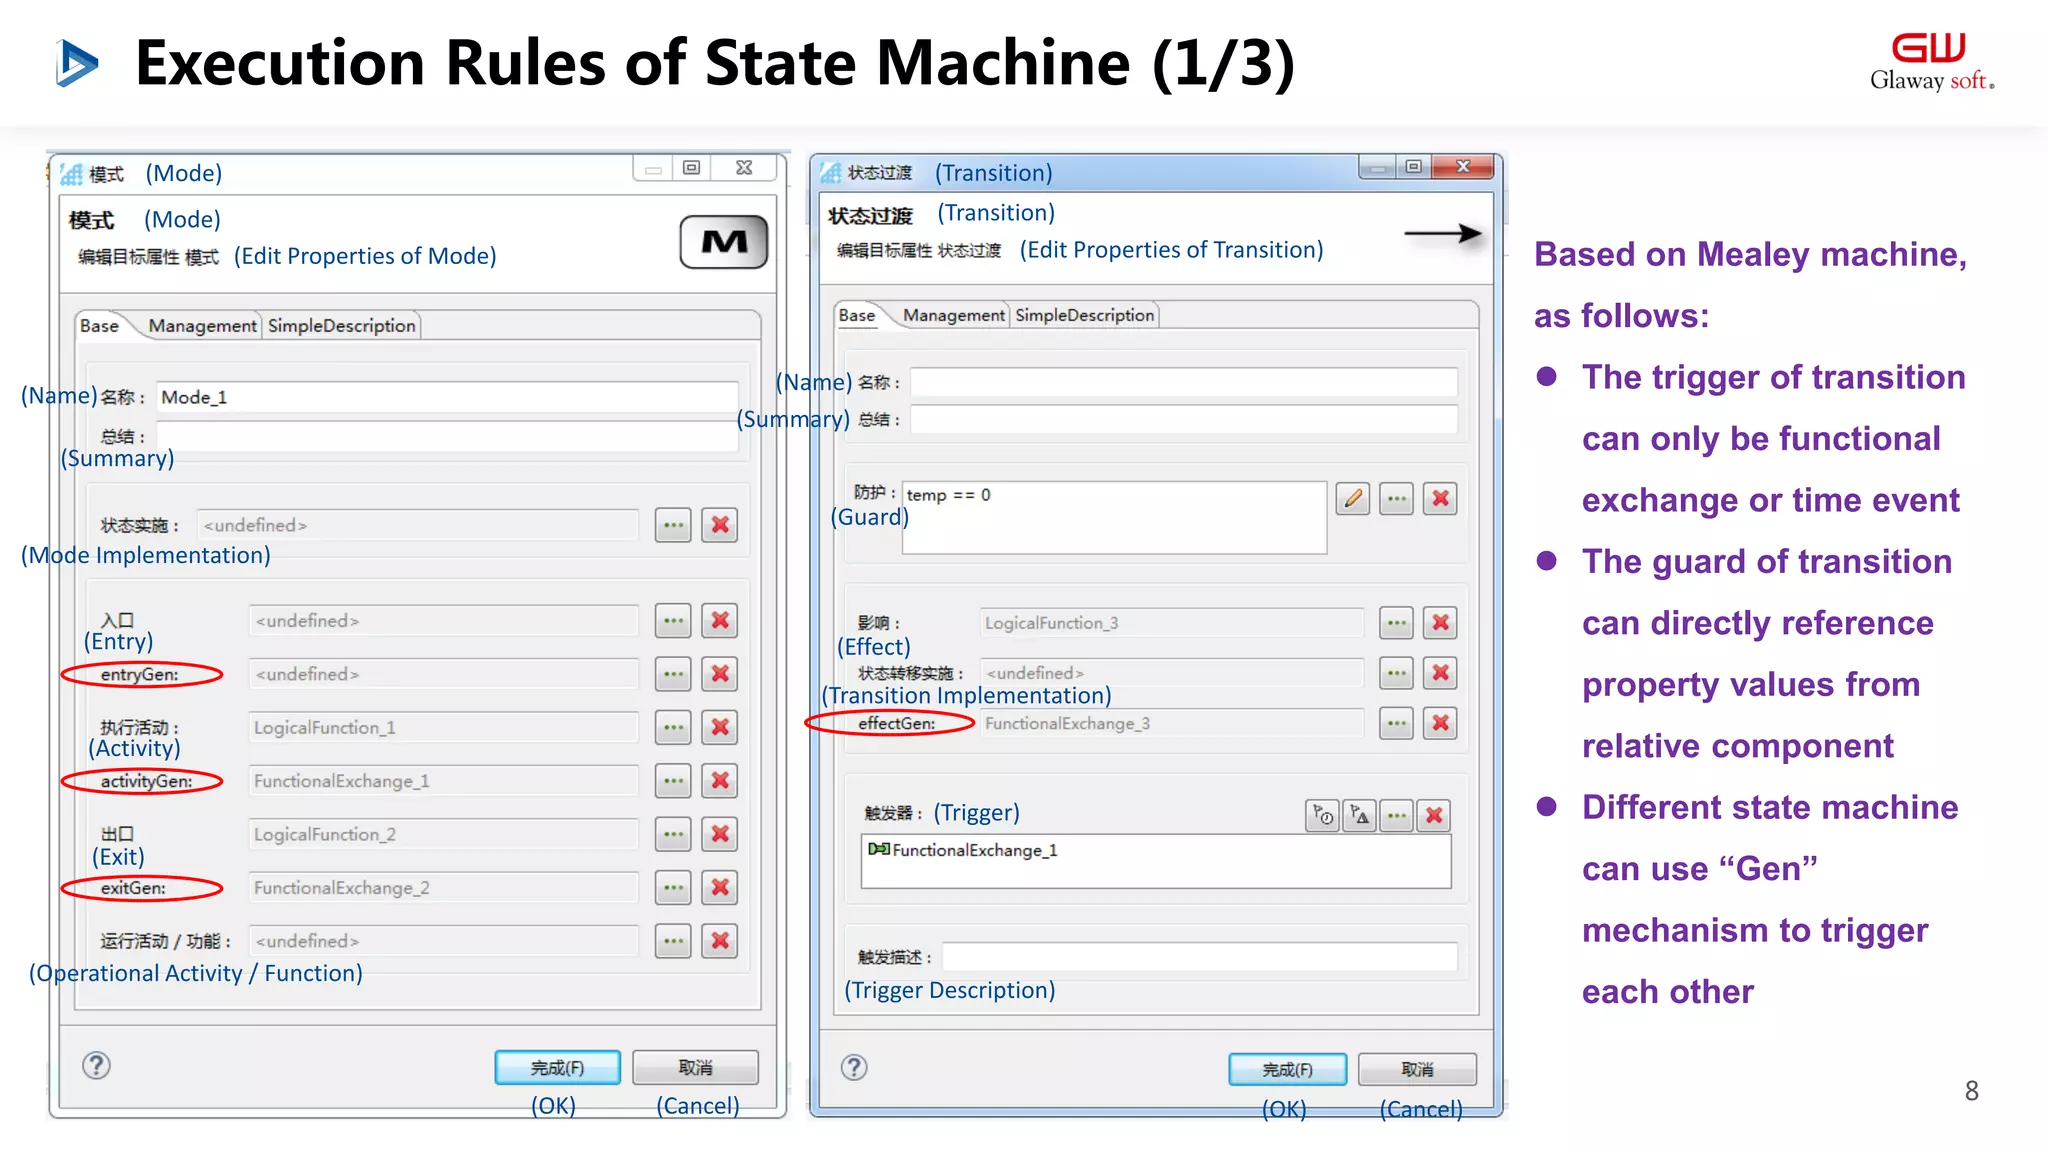The height and width of the screenshot is (1152, 2048).
Task: Click FunctionalExchange_3 effectGen value
Action: point(1171,723)
